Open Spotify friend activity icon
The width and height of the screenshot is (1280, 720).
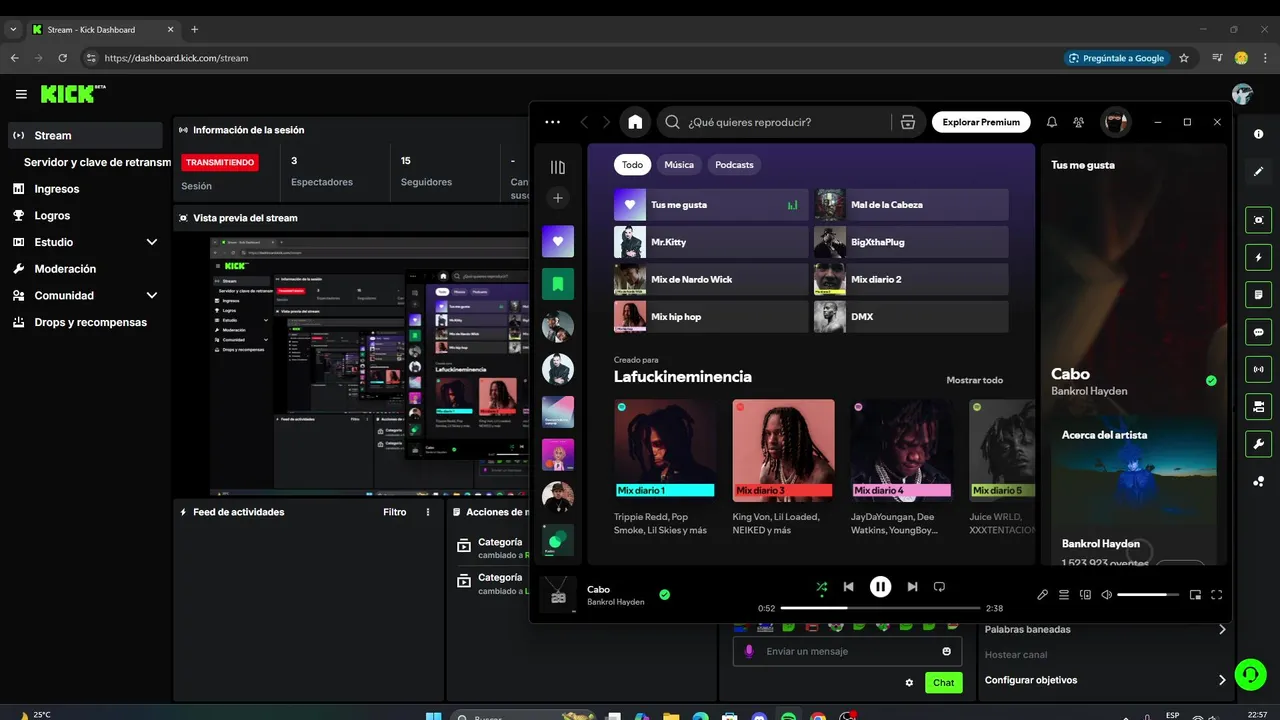click(x=1079, y=122)
